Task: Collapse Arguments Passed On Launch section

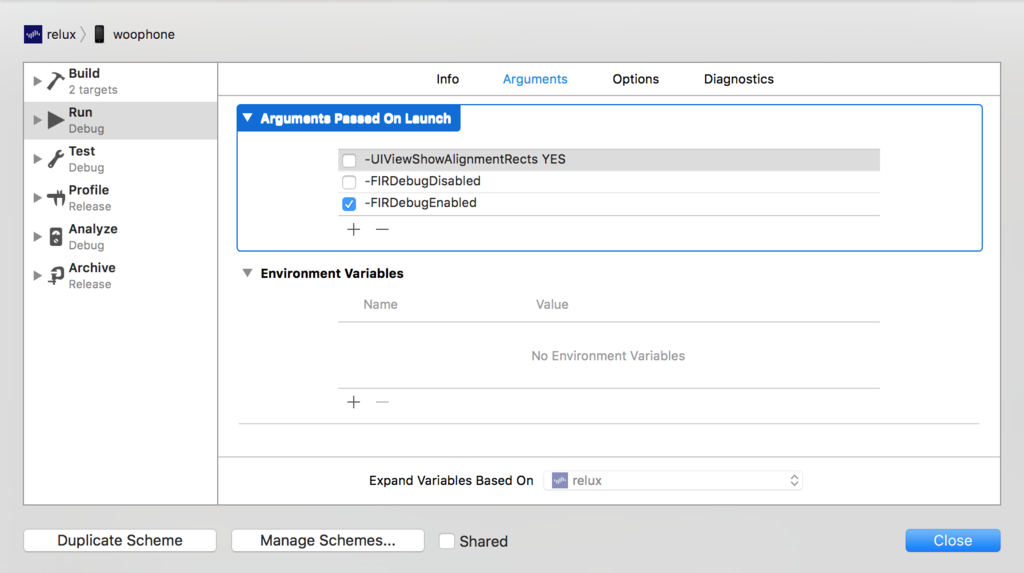Action: 248,118
